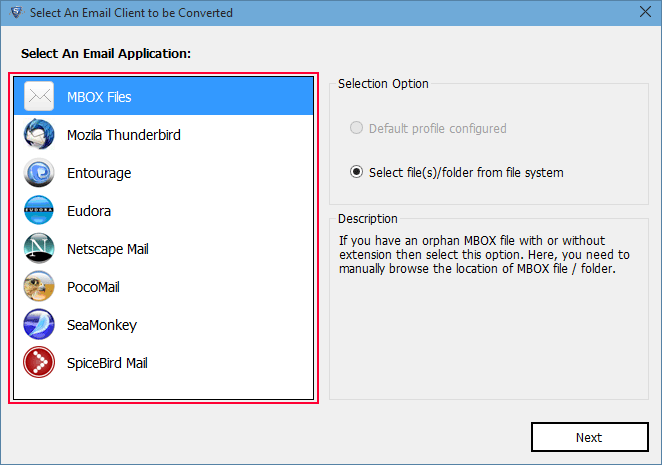The height and width of the screenshot is (465, 662).
Task: Click the Eudora round icon
Action: click(x=39, y=210)
